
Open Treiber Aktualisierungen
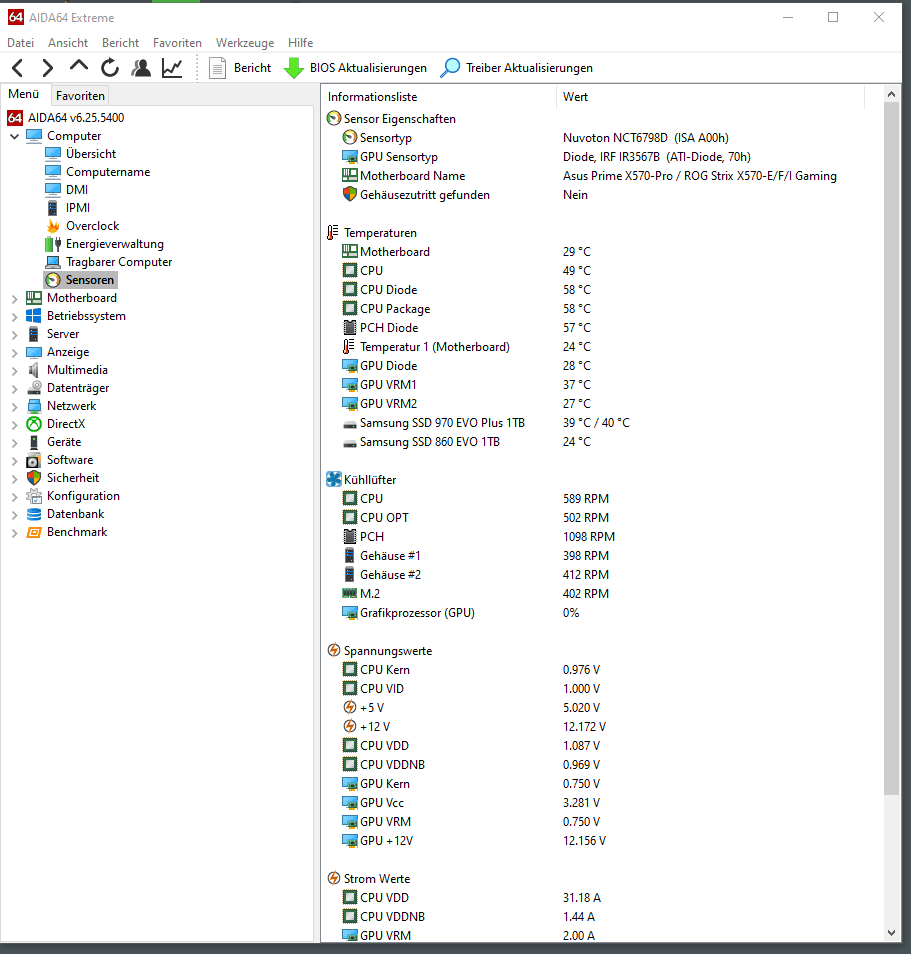(516, 68)
